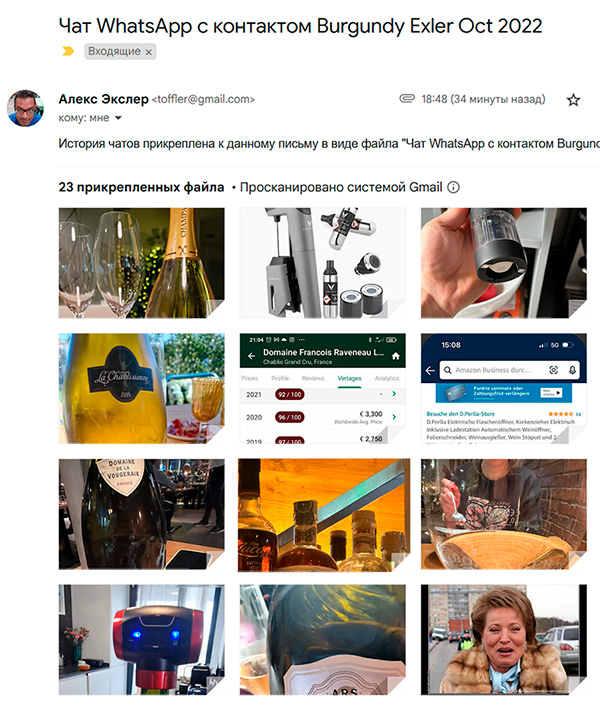Open the liquor bottles on shelf photo
Screen dimensions: 600x705
(324, 515)
